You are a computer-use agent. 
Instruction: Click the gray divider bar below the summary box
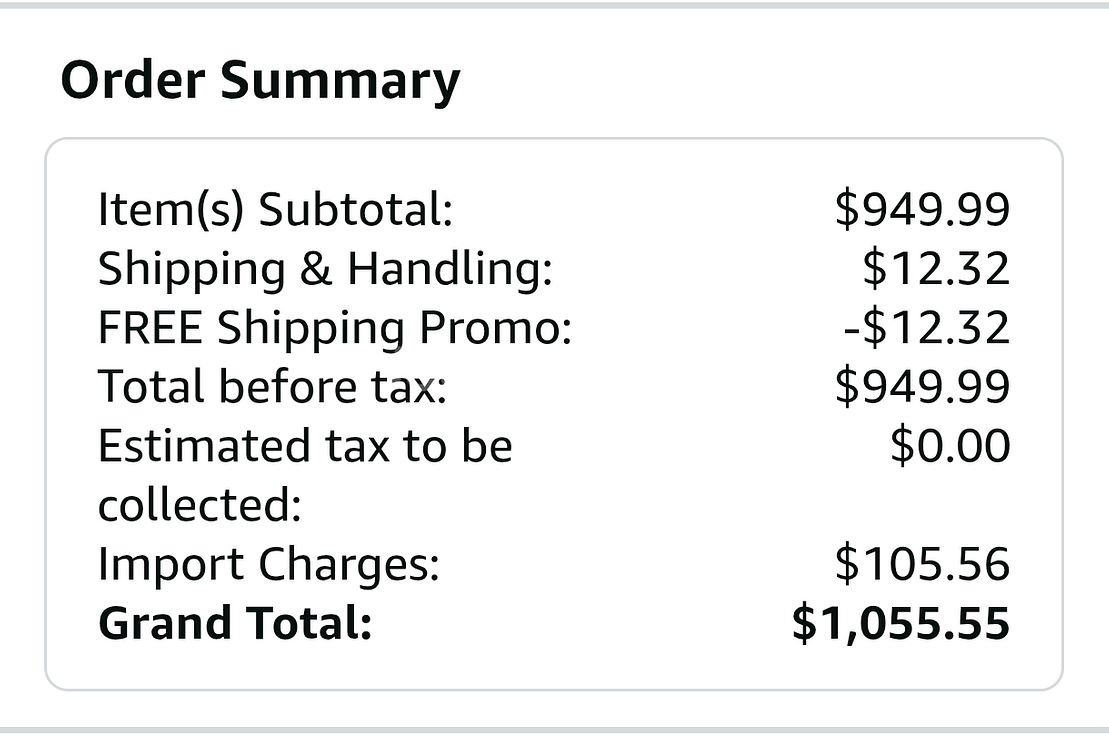coord(554,730)
